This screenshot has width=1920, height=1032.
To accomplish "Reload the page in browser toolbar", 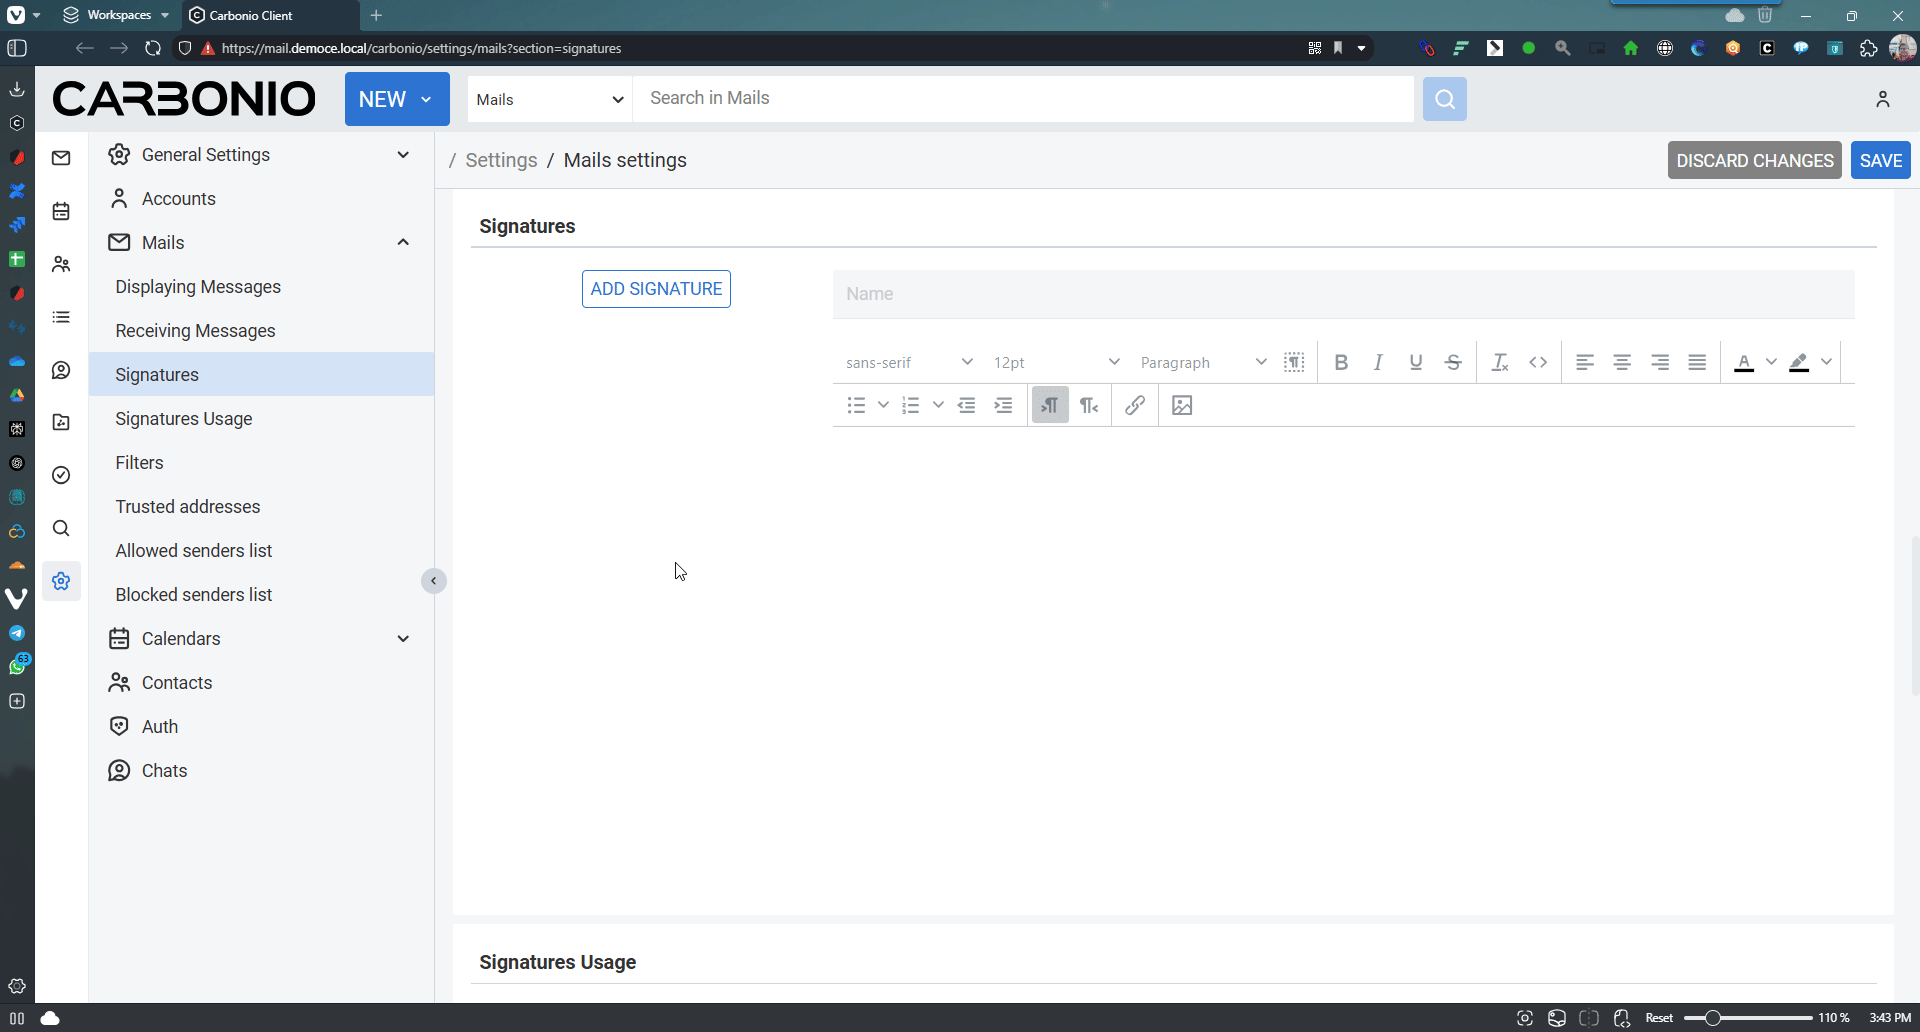I will 153,48.
